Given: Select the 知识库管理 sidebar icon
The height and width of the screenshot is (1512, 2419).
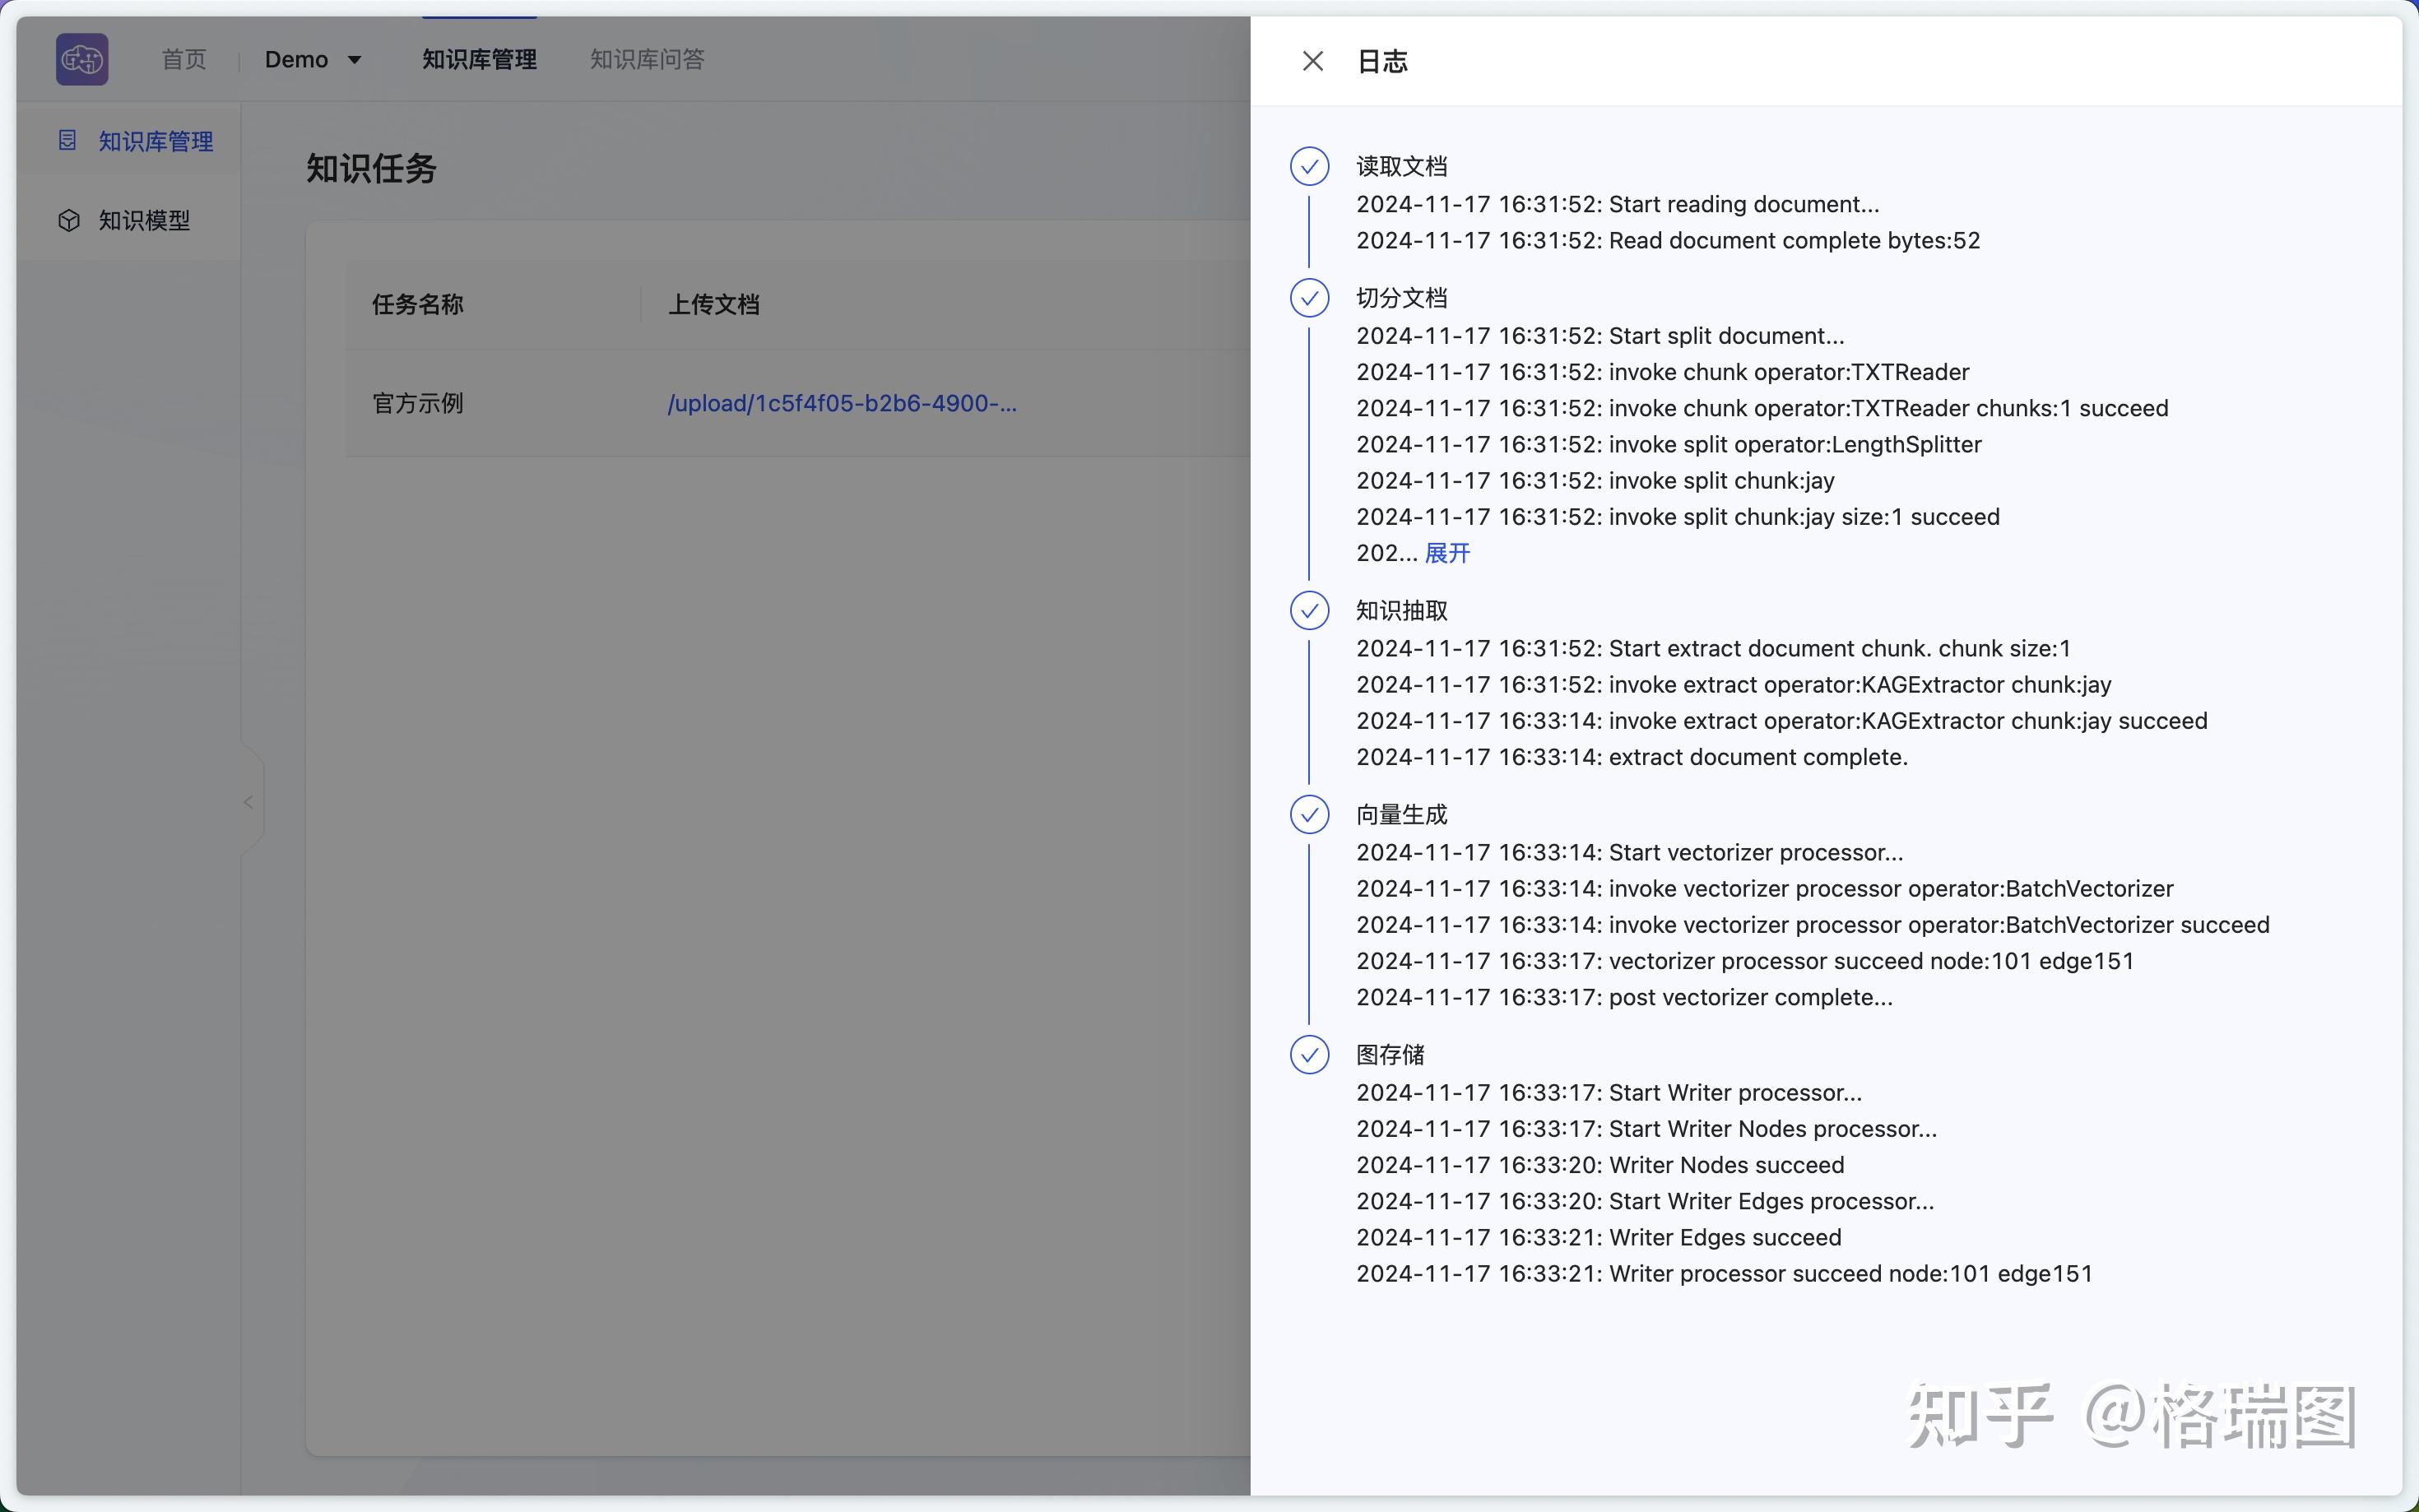Looking at the screenshot, I should (67, 140).
